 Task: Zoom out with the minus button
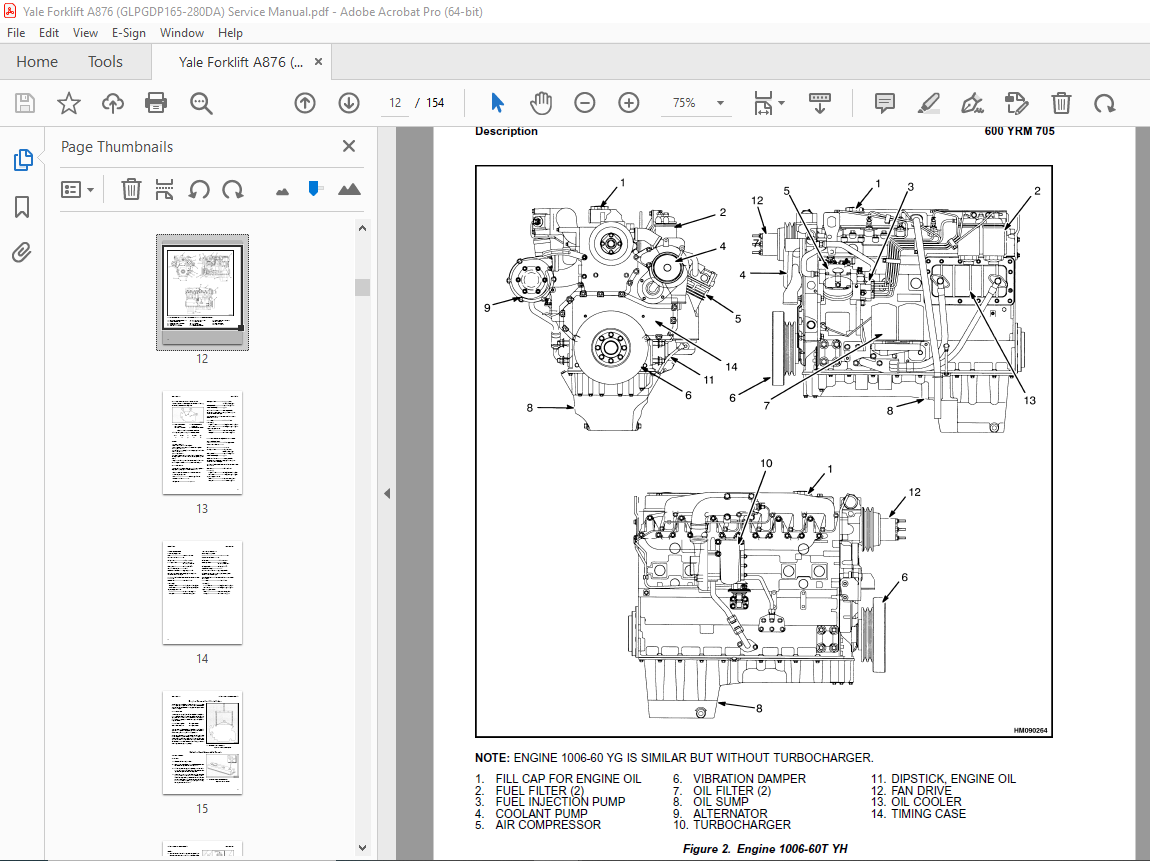point(585,103)
